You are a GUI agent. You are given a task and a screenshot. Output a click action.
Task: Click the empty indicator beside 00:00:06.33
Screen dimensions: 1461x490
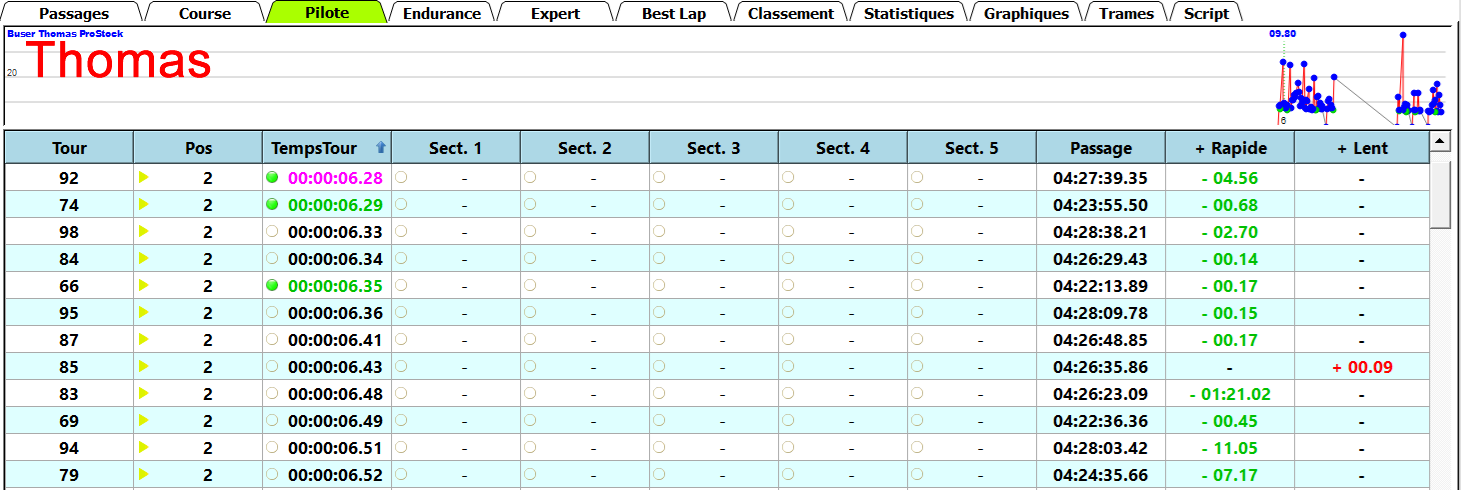(x=272, y=231)
